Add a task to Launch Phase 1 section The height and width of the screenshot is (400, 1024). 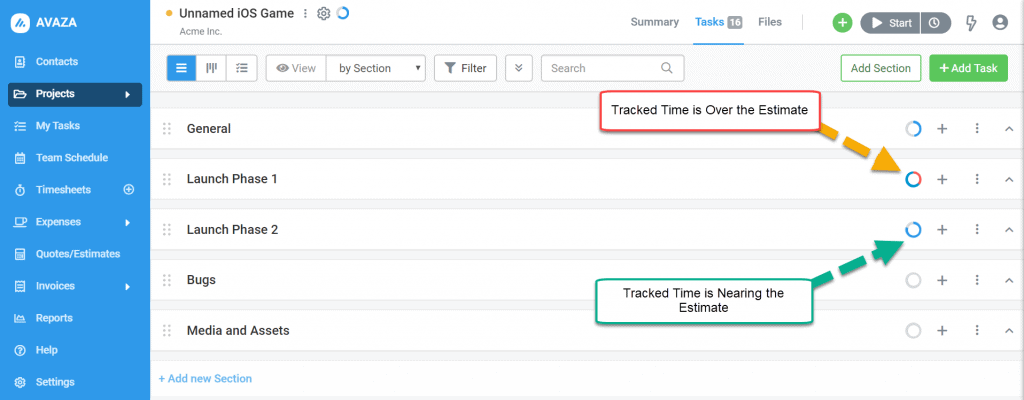(942, 179)
